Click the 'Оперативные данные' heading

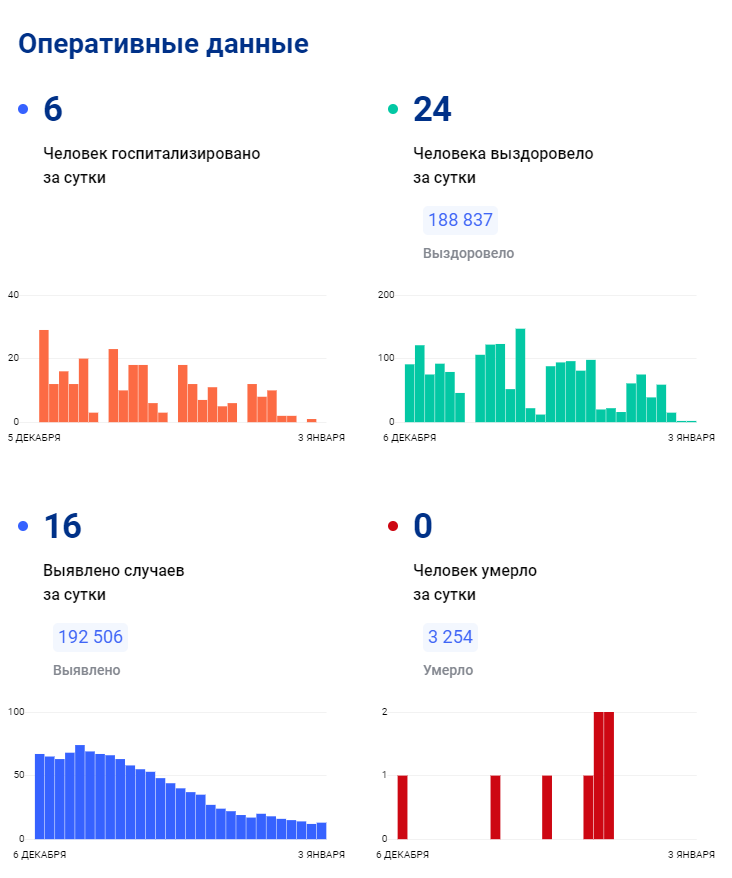(164, 44)
